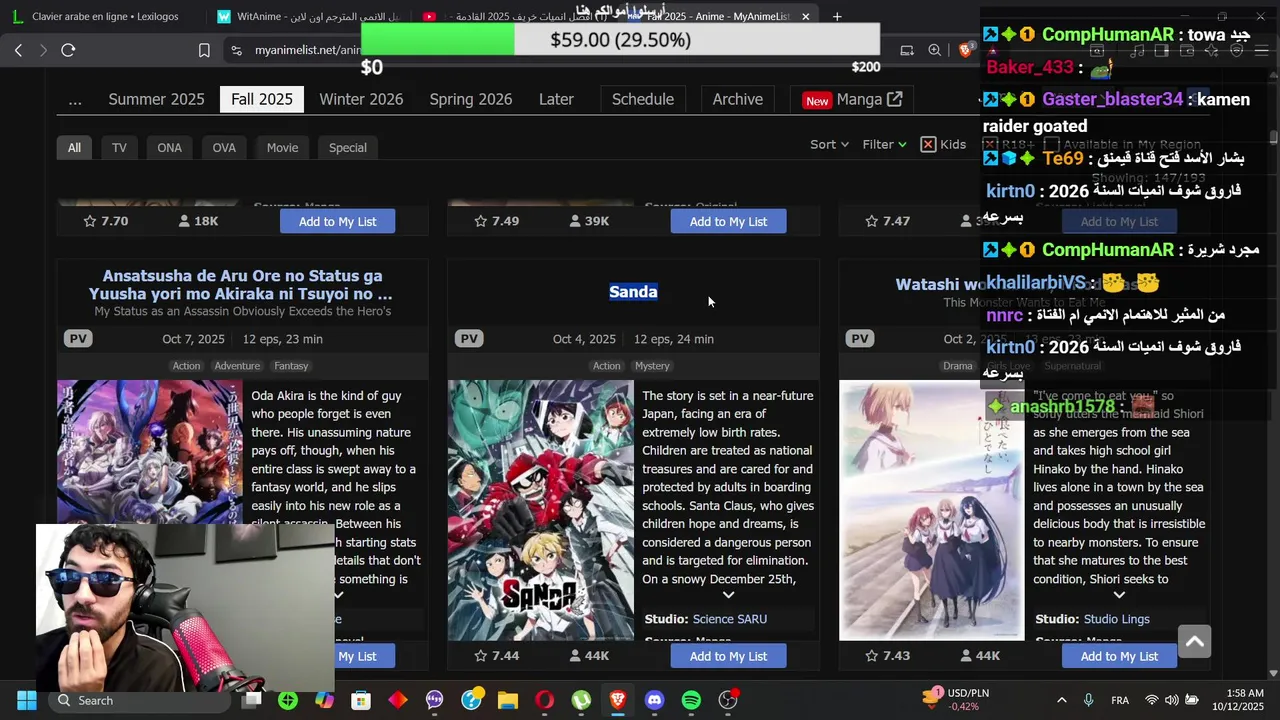Viewport: 1280px width, 720px height.
Task: Open the Studio Lings studio link
Action: tap(1117, 619)
